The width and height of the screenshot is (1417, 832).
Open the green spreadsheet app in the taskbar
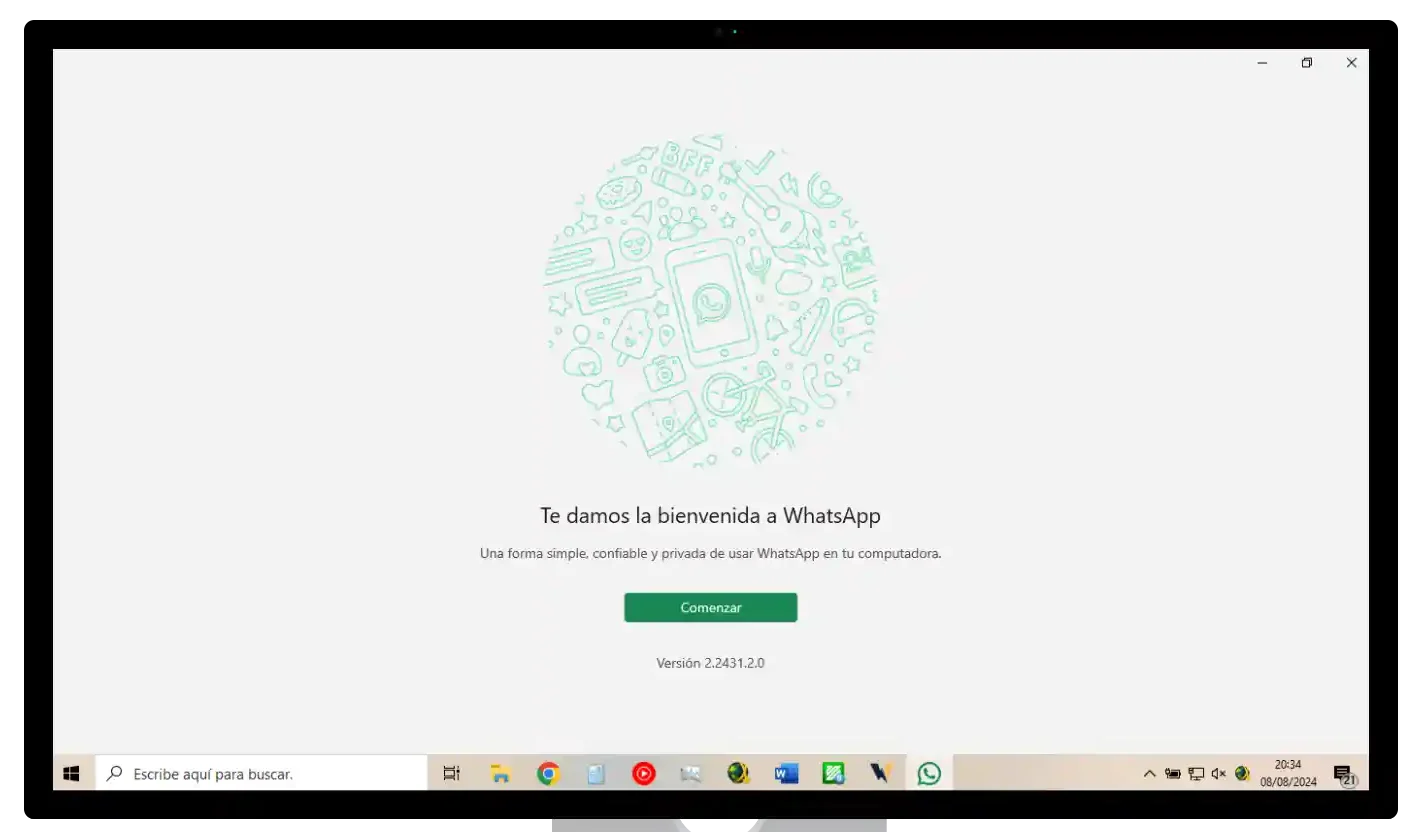[x=834, y=773]
